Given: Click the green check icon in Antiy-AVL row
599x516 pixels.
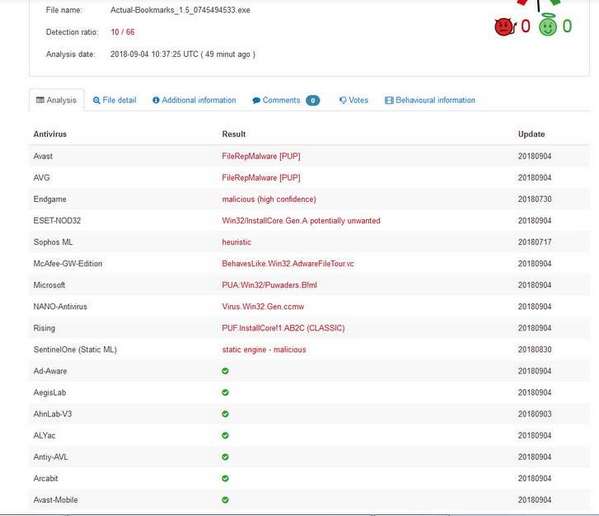Looking at the screenshot, I should point(225,457).
